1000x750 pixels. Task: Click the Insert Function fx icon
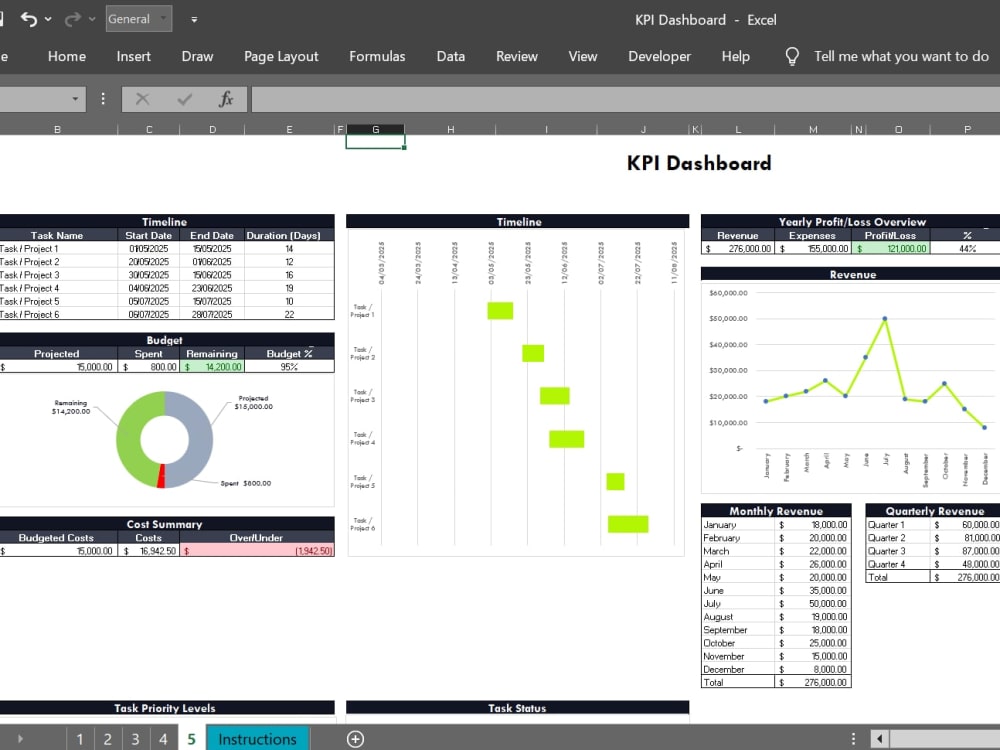pyautogui.click(x=226, y=99)
